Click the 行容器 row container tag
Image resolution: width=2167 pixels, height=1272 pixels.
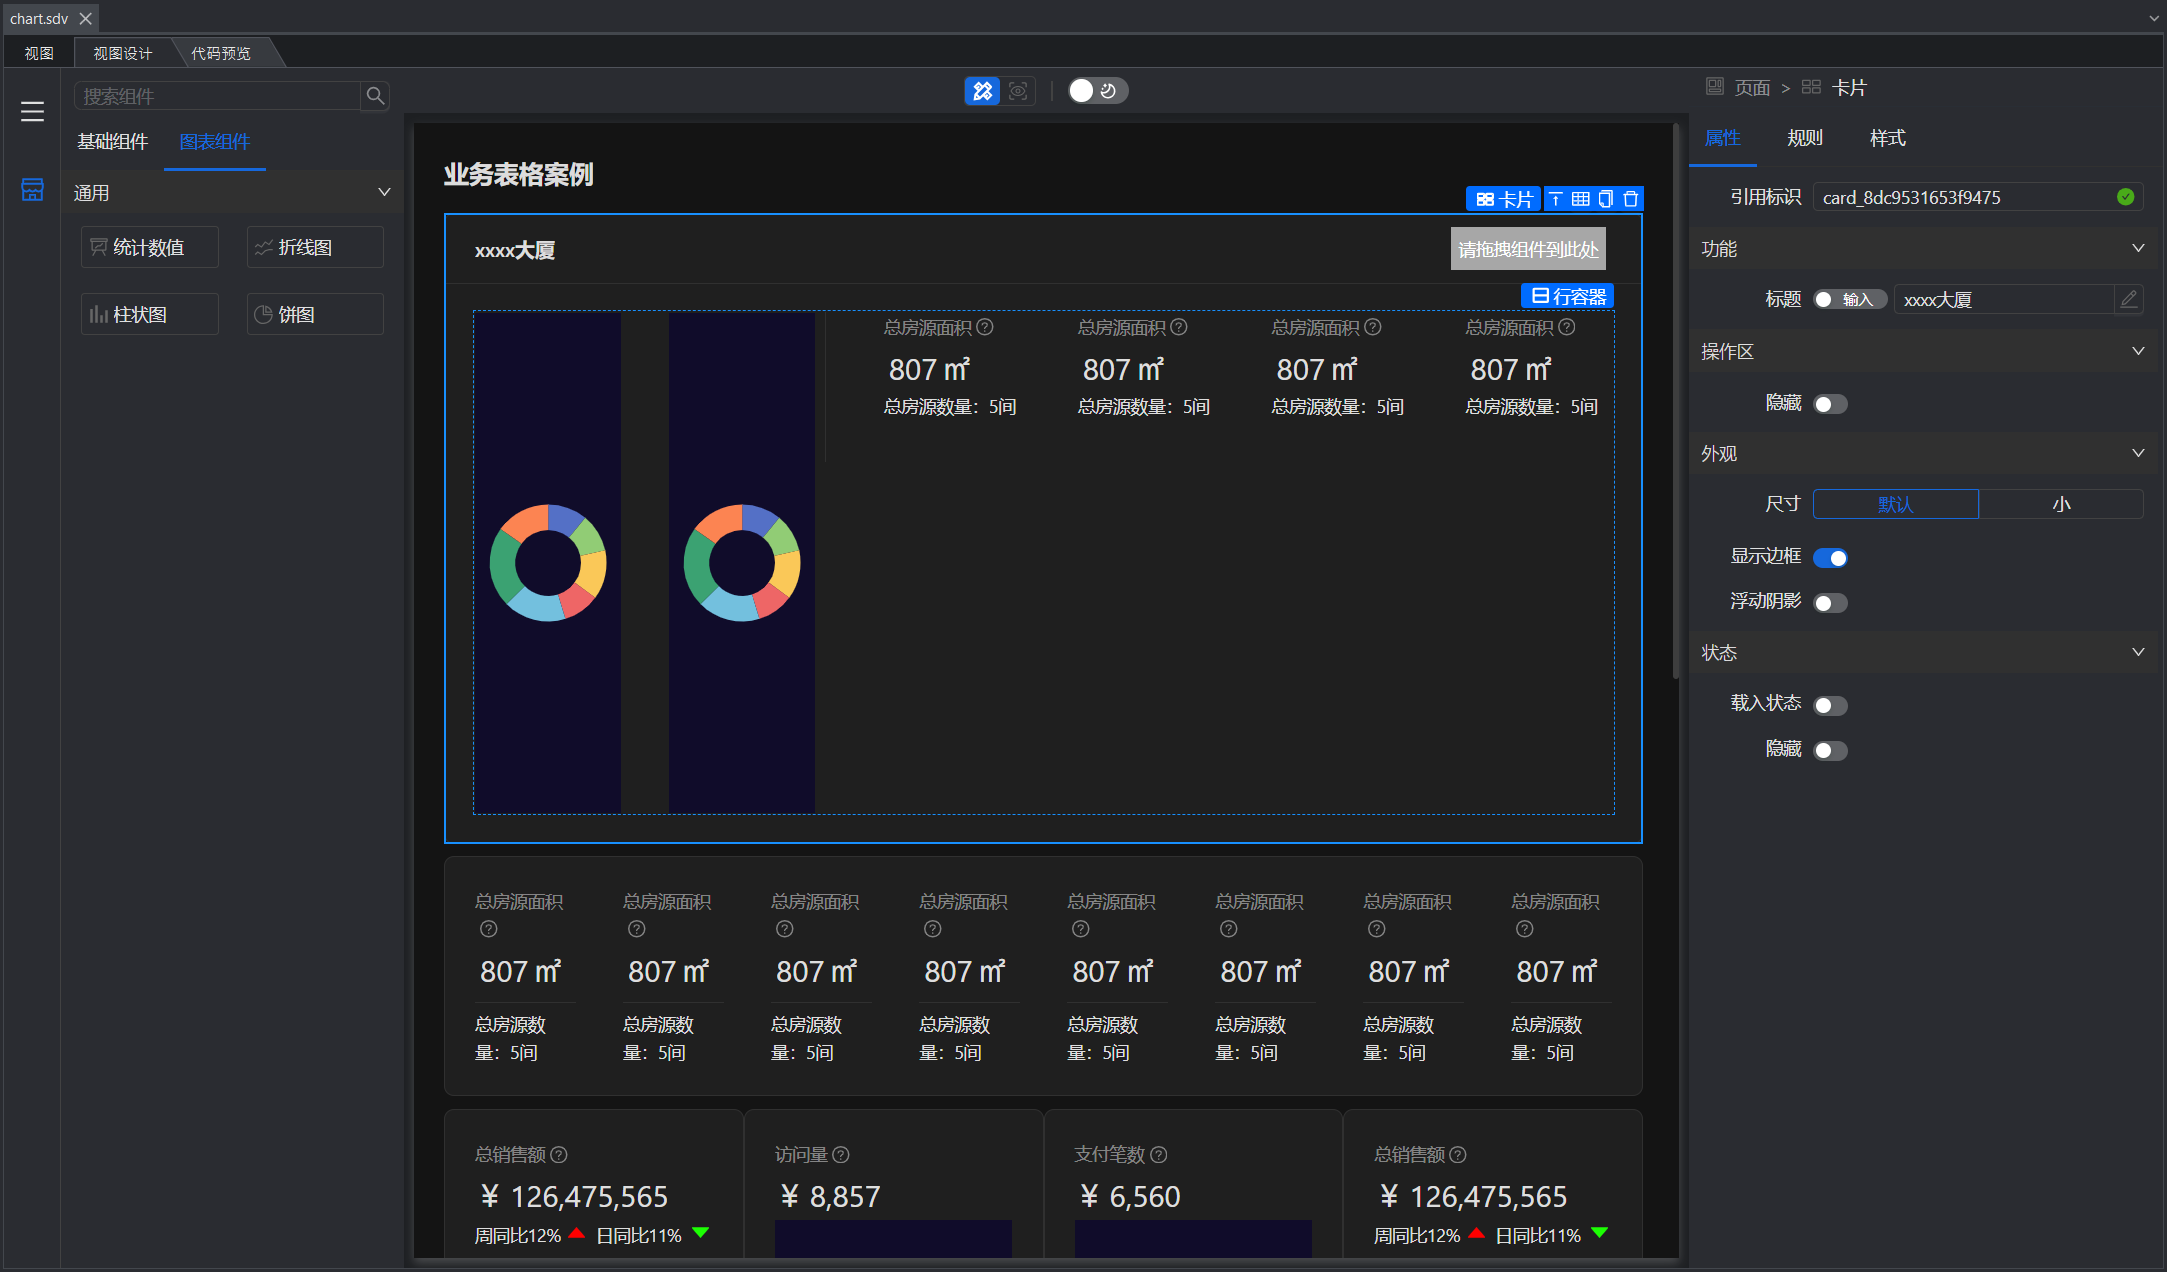coord(1567,296)
